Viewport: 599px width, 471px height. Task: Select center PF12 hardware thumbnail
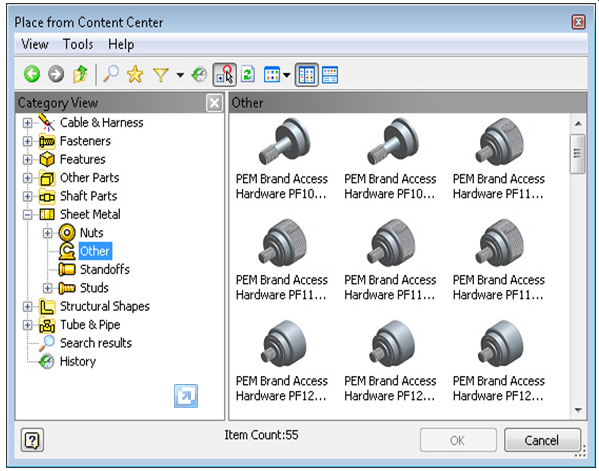pyautogui.click(x=391, y=343)
